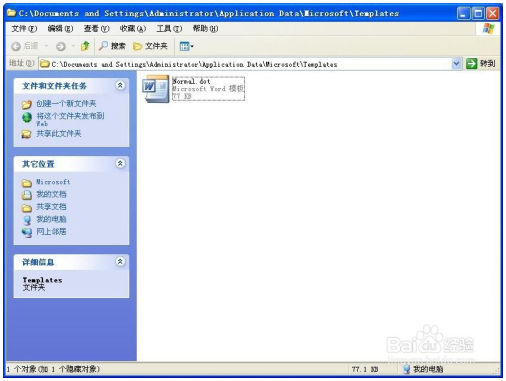506x381 pixels.
Task: Open the address bar dropdown arrow
Action: point(456,63)
